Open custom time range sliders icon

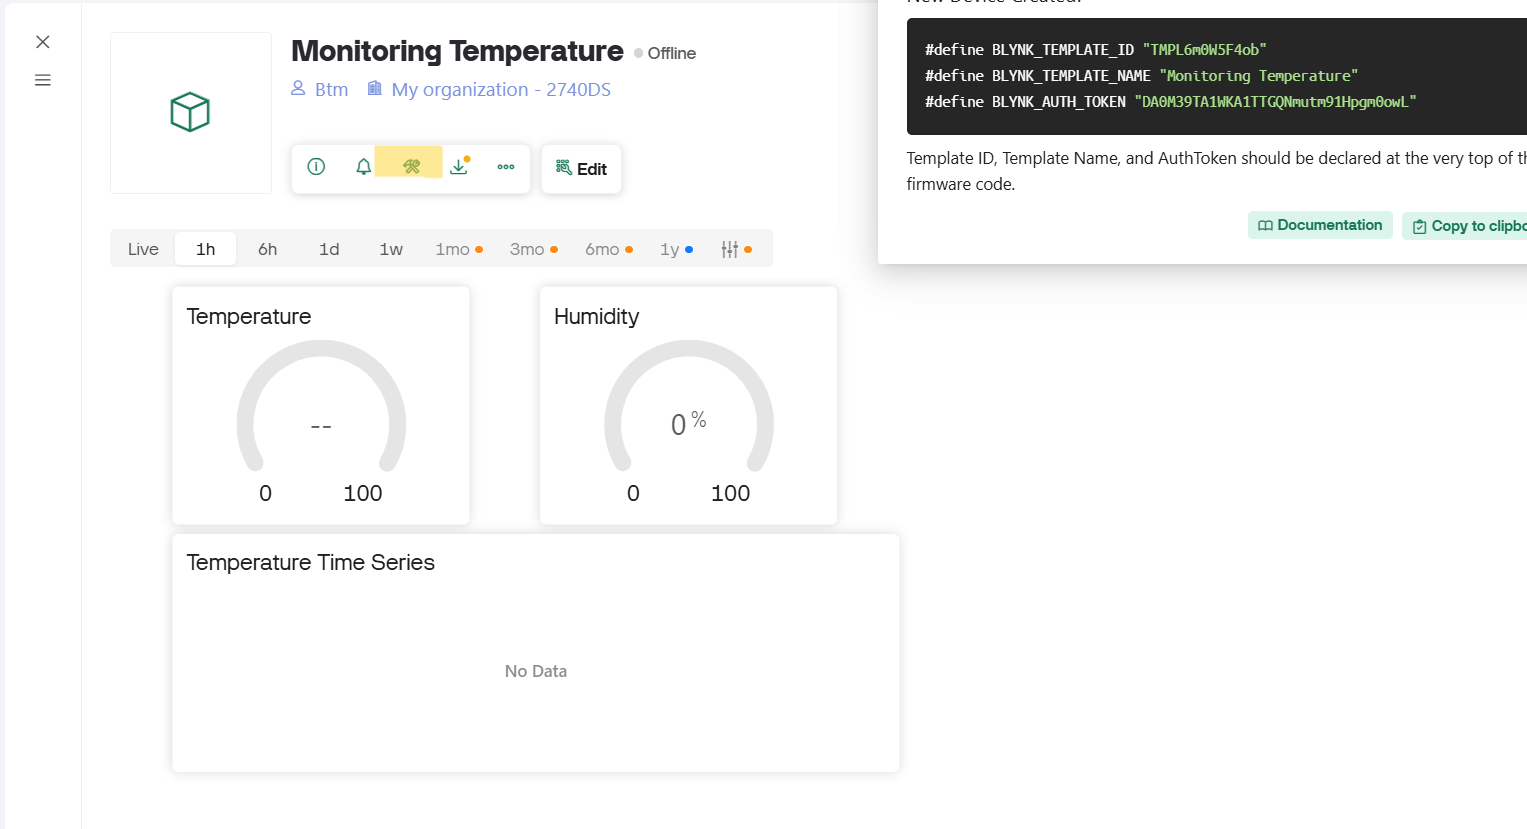pos(730,249)
